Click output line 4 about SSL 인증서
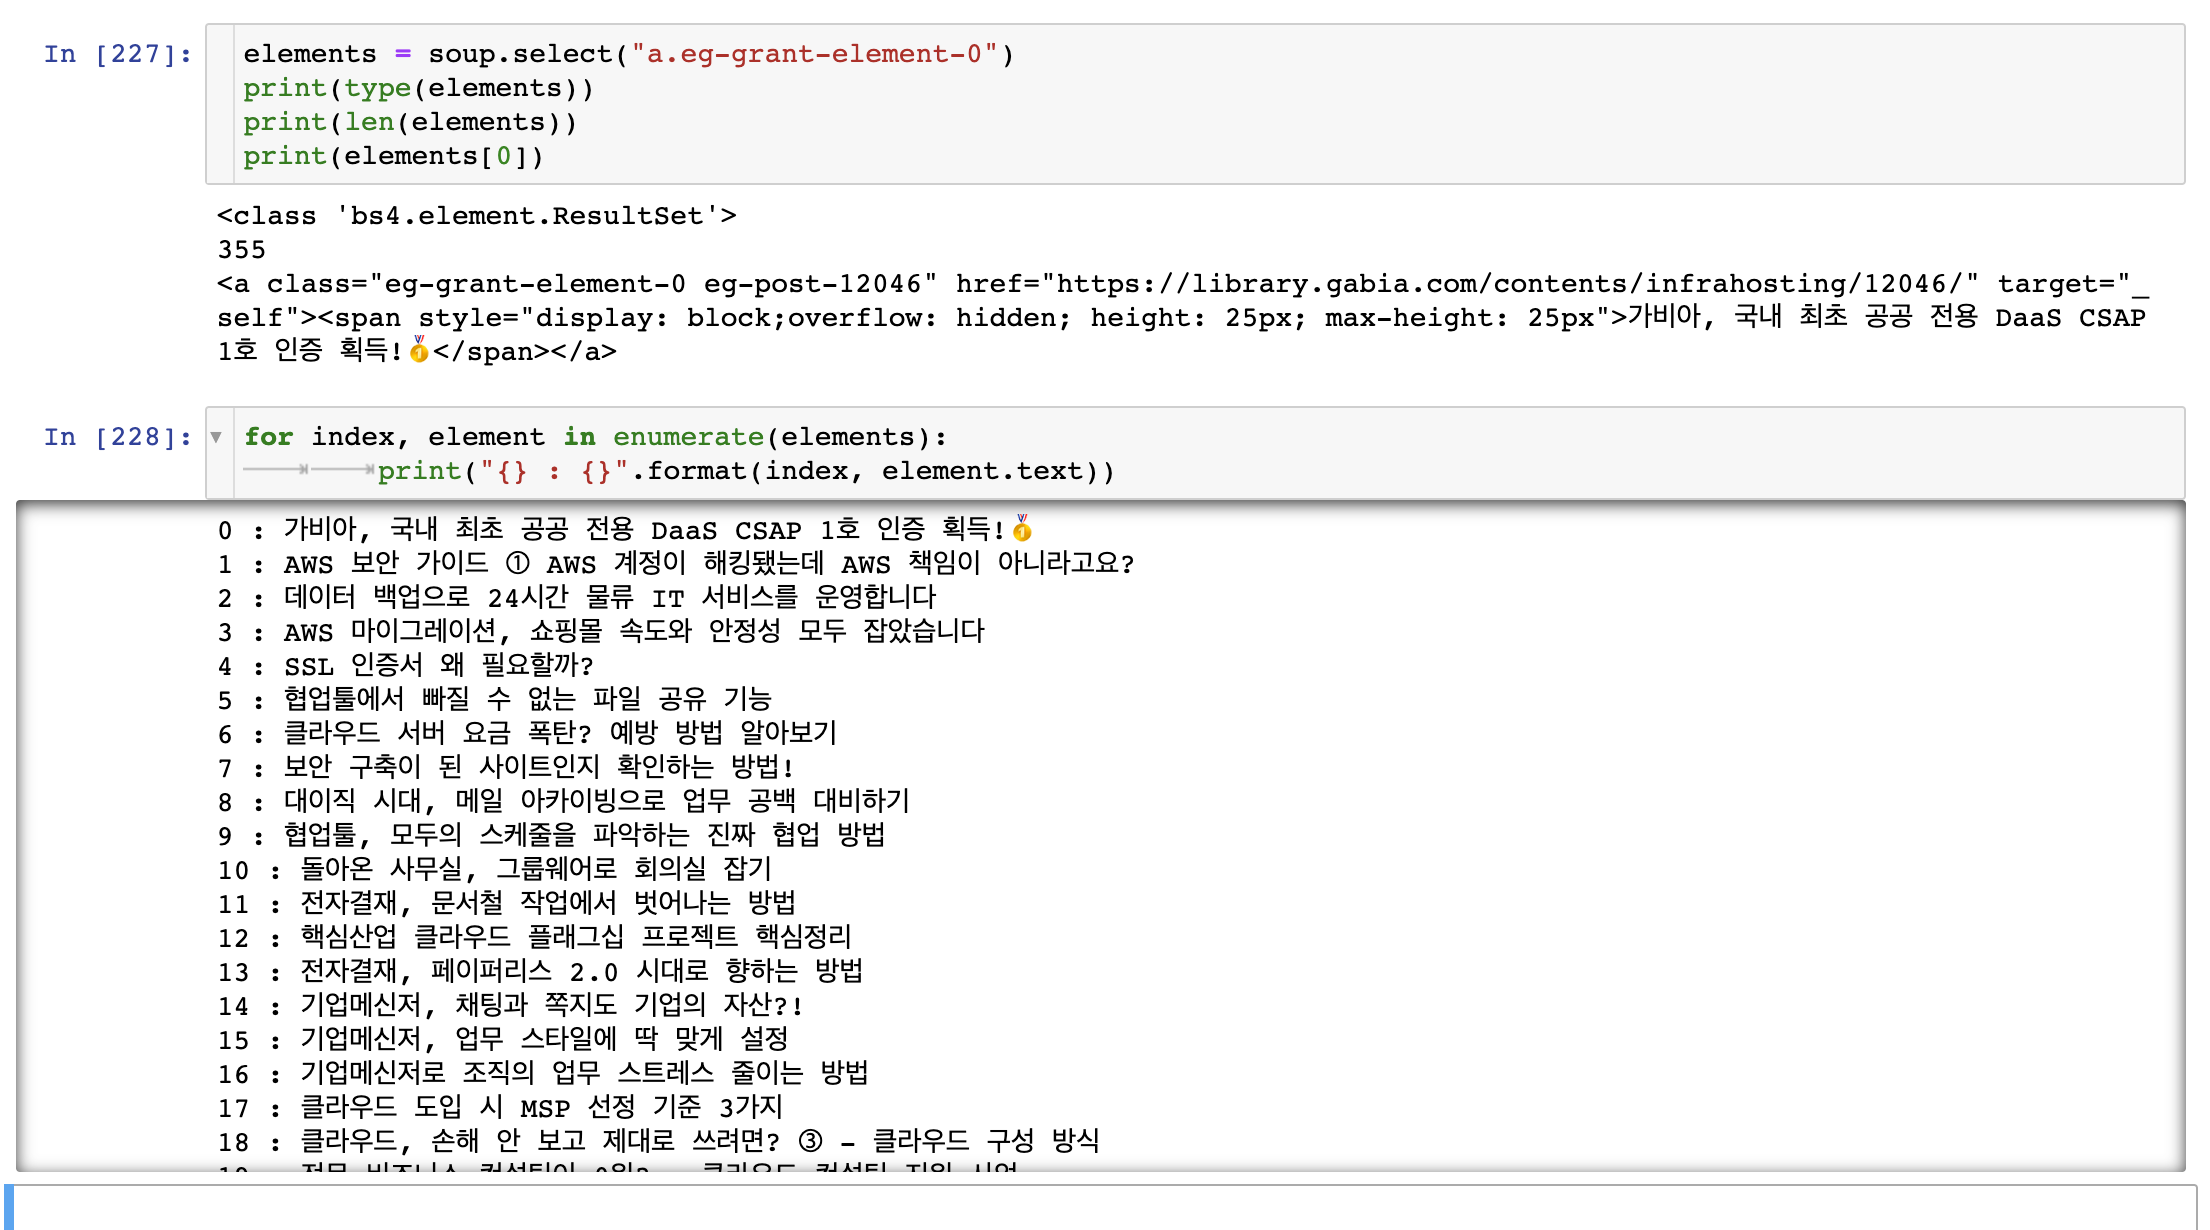 click(x=438, y=665)
